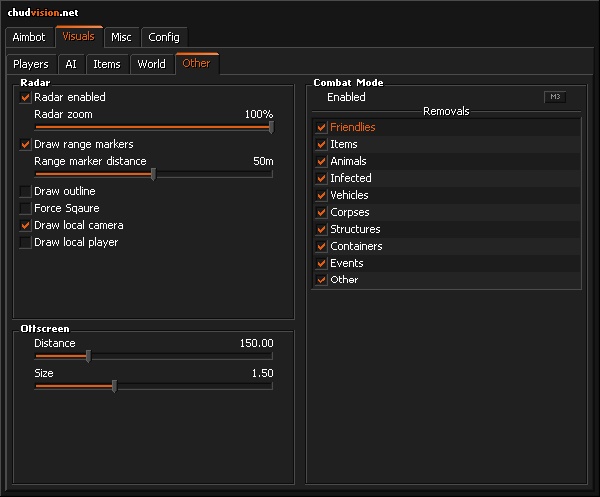Click the Radar zoom slider handle
Image resolution: width=600 pixels, height=497 pixels.
[x=271, y=127]
